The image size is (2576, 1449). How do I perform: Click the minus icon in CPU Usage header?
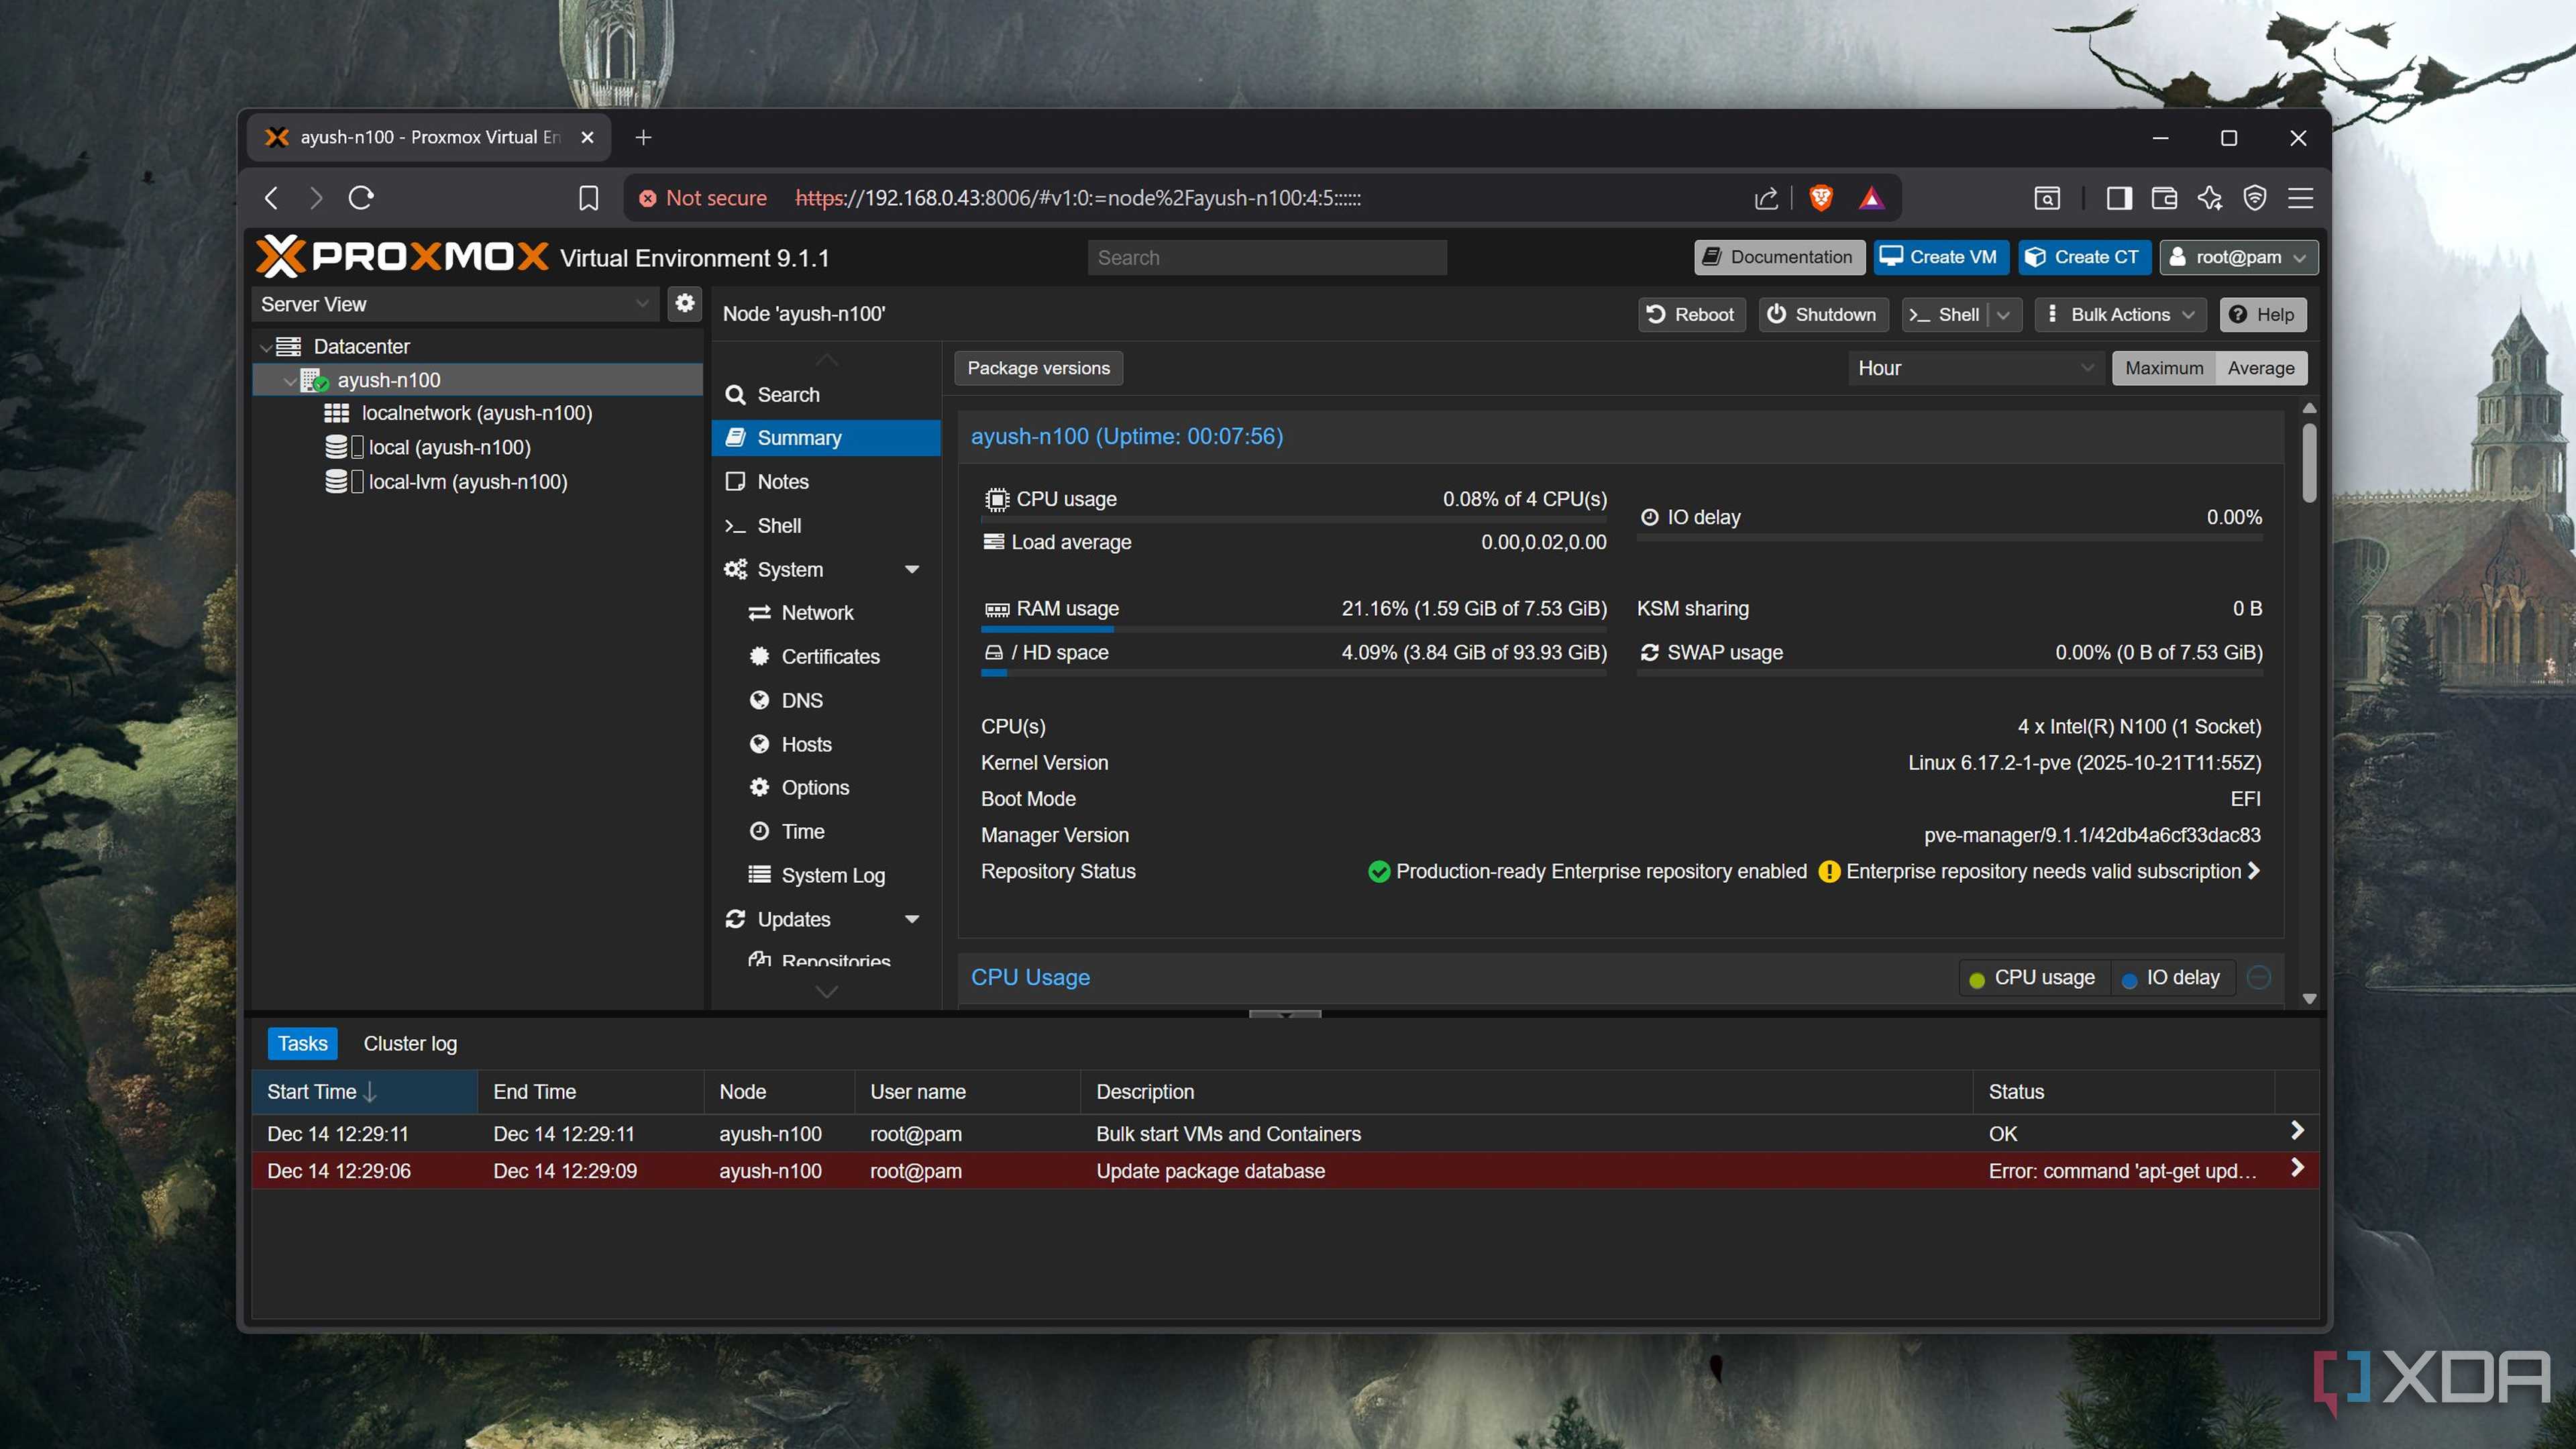coord(2258,977)
